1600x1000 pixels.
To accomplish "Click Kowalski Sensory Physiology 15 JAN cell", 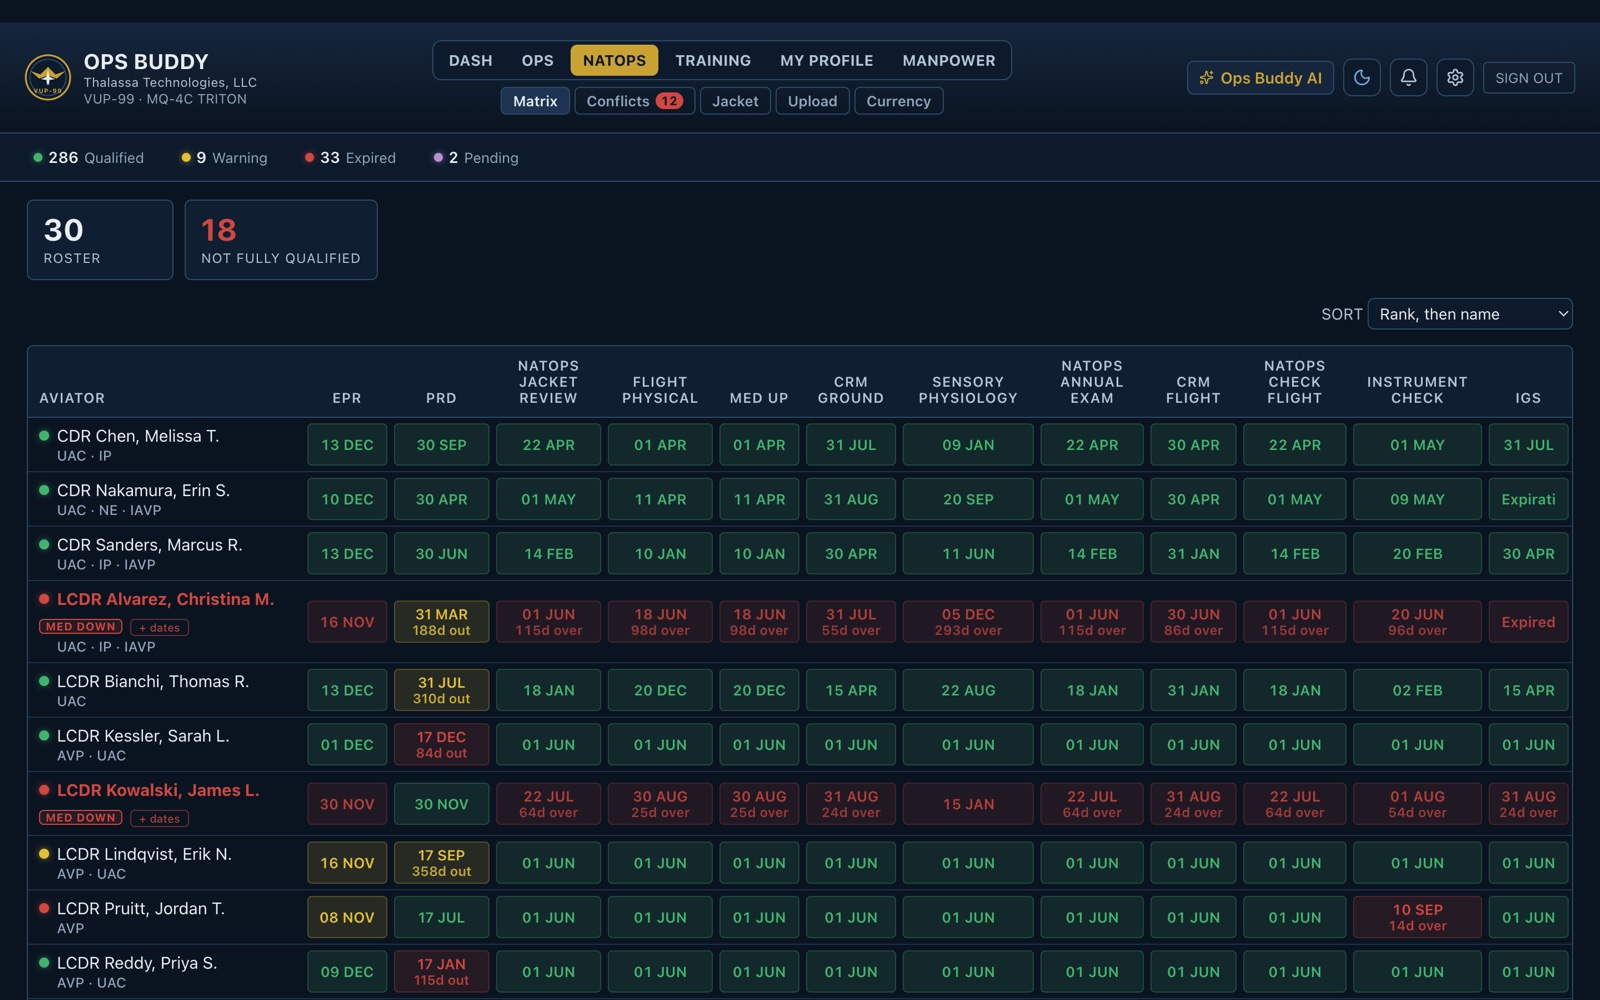I will [968, 804].
